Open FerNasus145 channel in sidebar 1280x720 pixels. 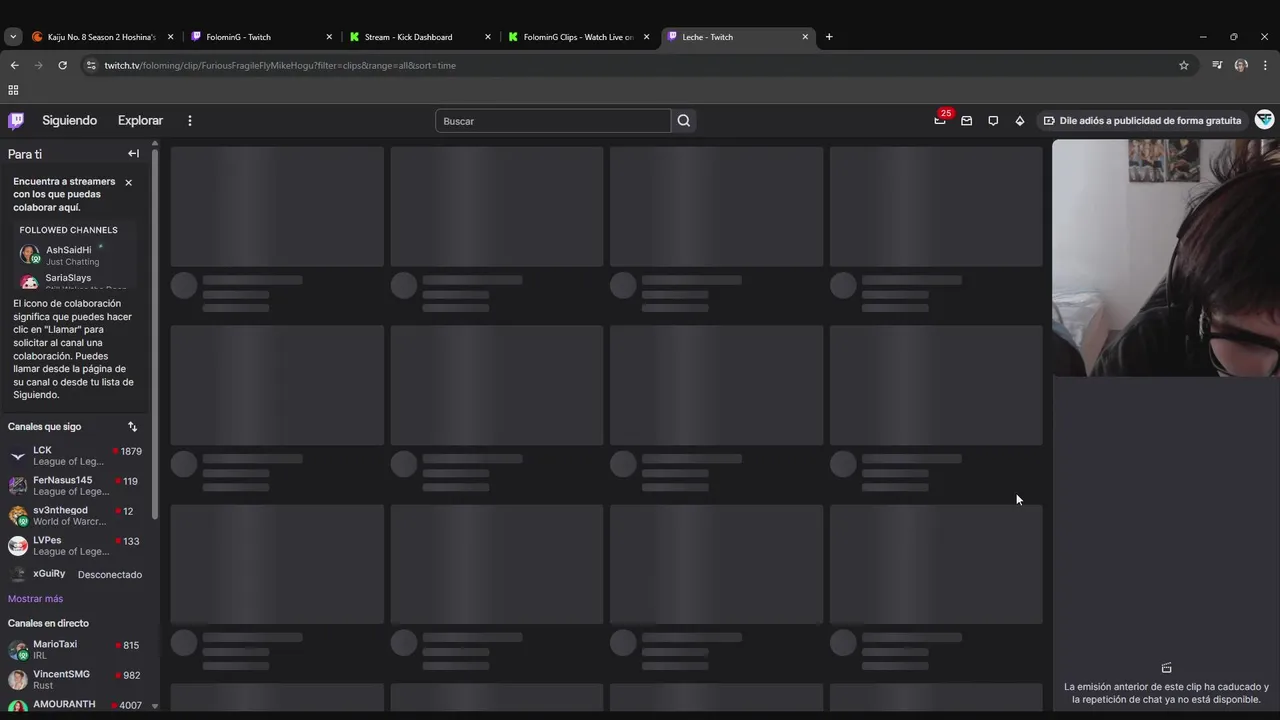coord(75,485)
